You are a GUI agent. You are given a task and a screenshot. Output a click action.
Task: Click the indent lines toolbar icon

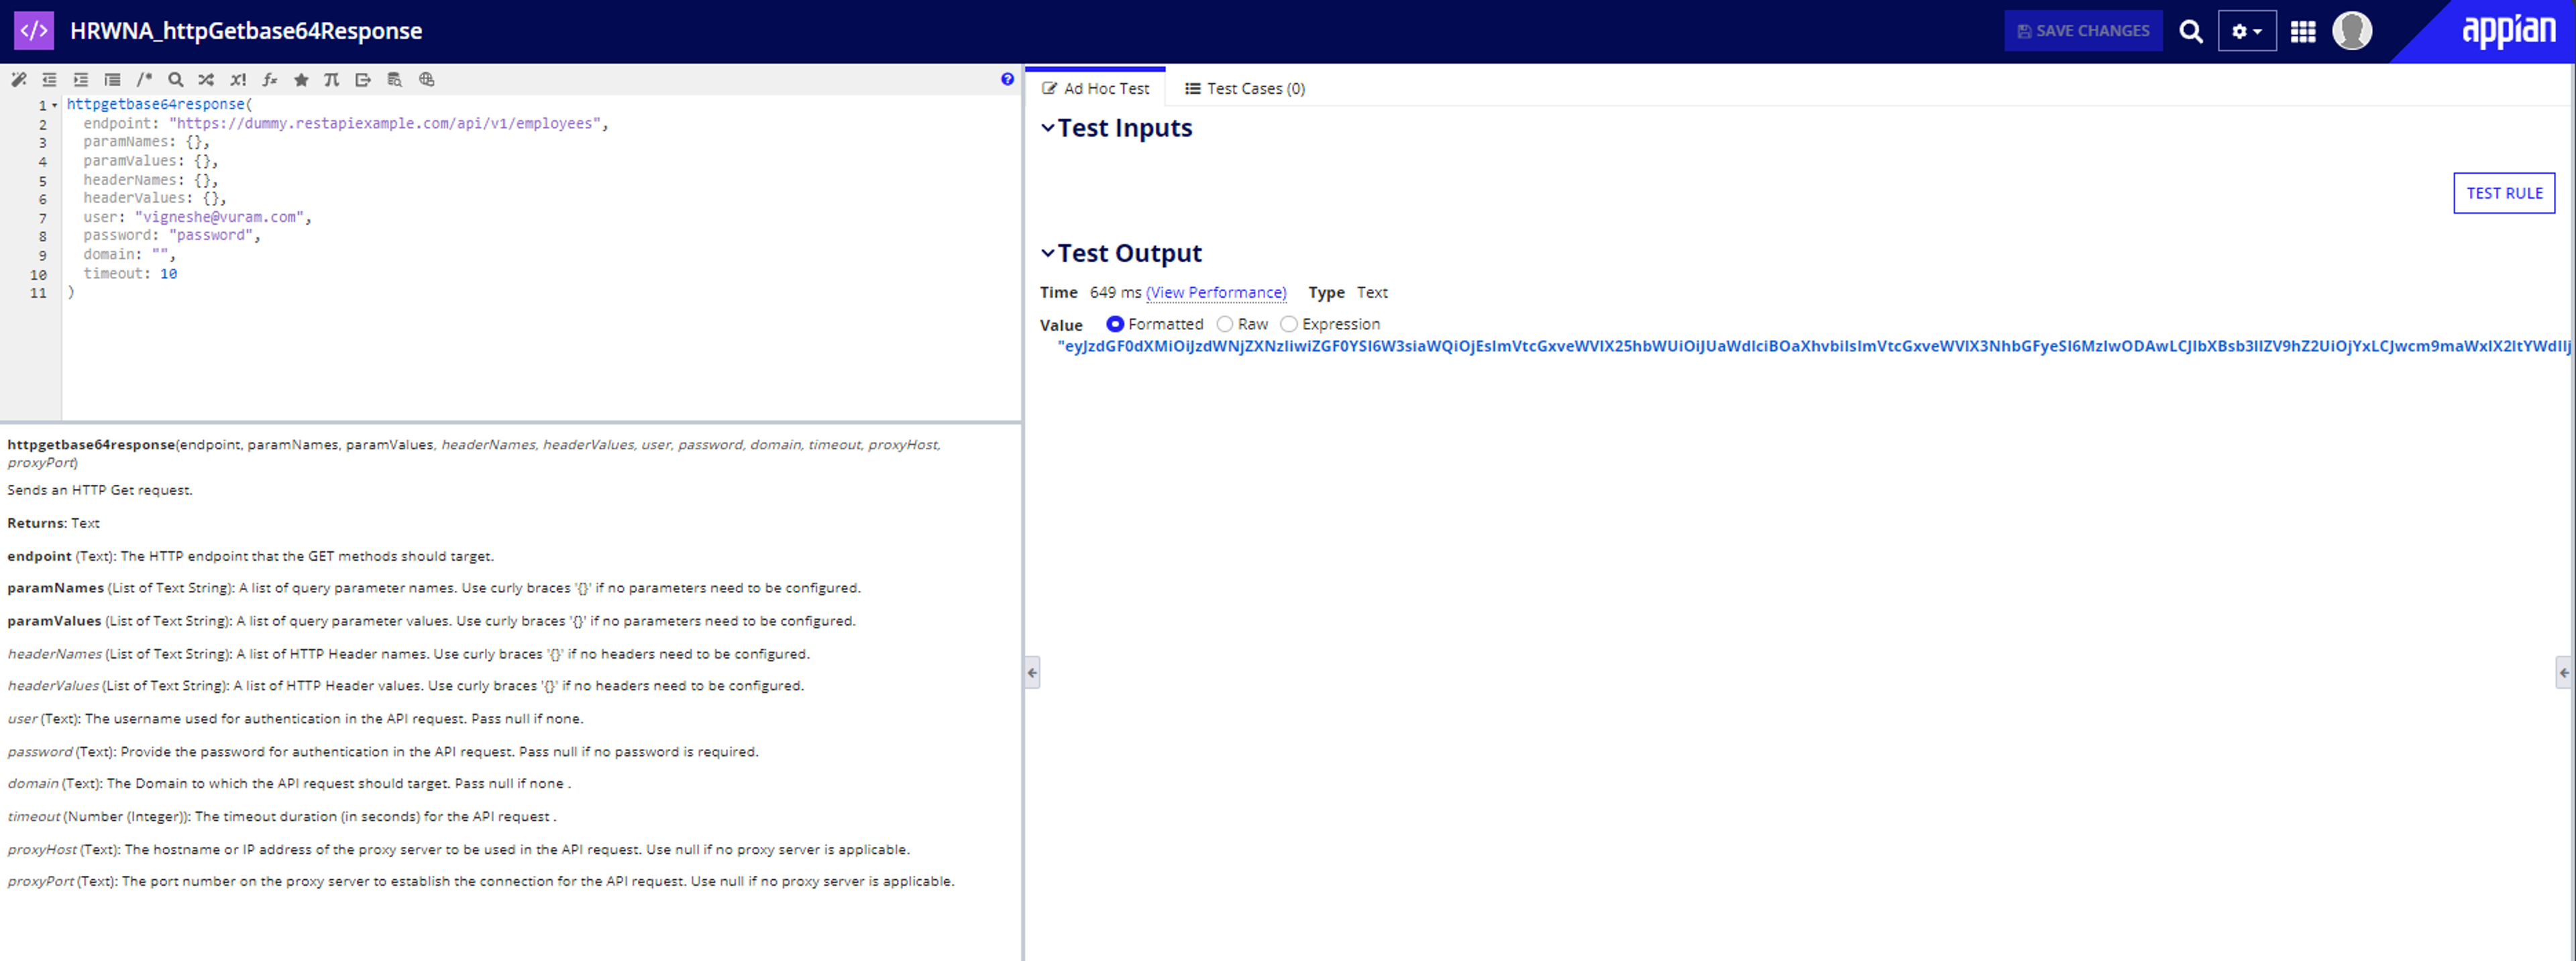(x=81, y=80)
